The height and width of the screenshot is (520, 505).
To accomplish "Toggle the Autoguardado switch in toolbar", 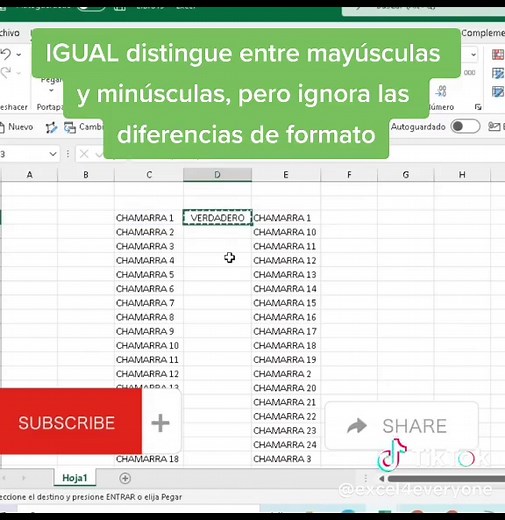I will click(x=465, y=126).
